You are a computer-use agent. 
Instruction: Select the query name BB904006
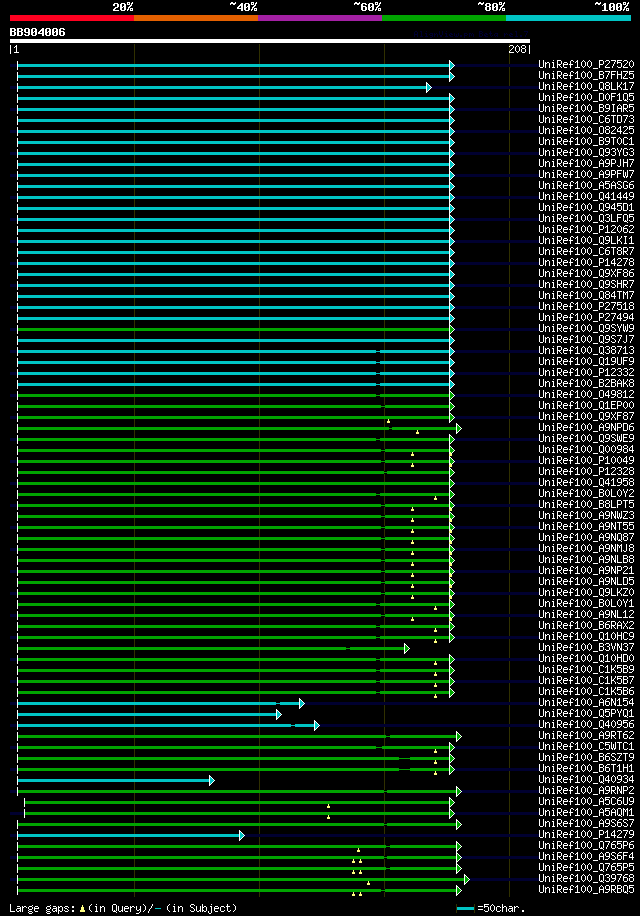click(37, 32)
